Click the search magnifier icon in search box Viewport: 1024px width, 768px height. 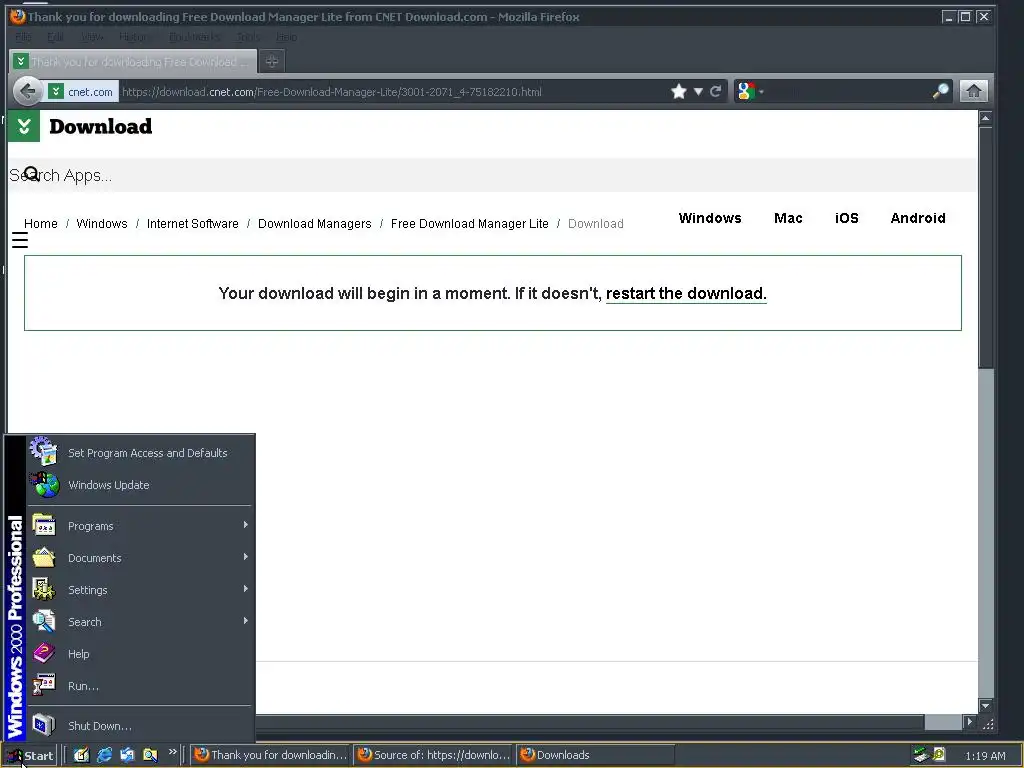click(940, 91)
